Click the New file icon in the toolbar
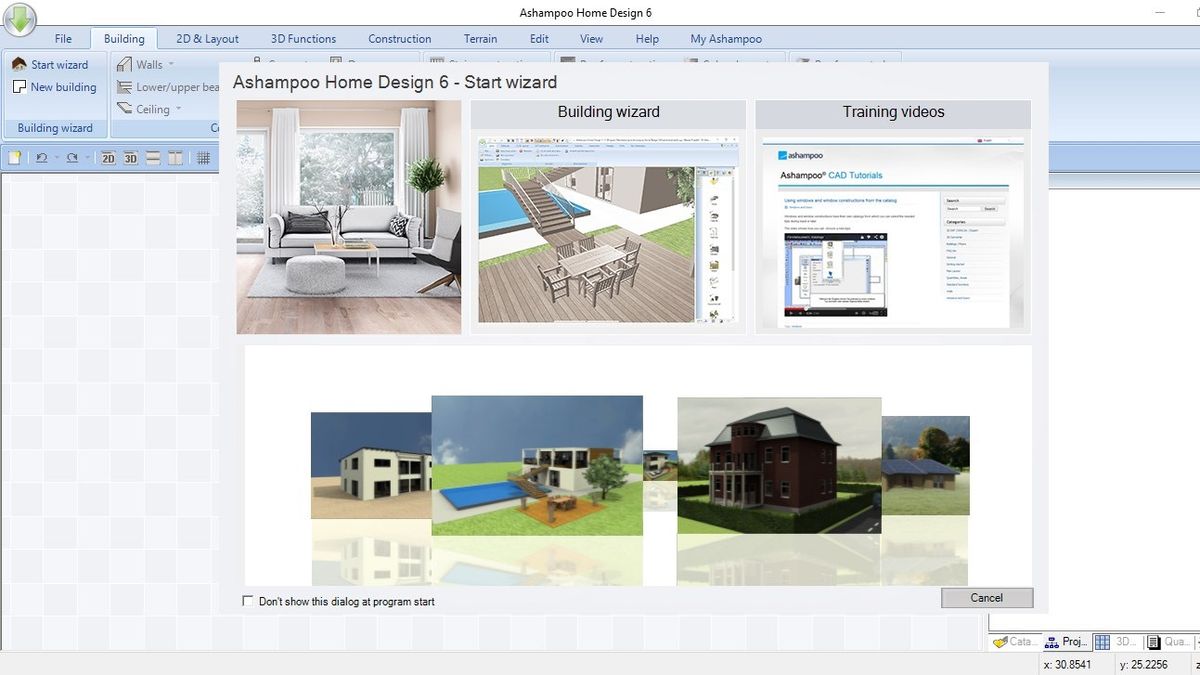Screen dimensions: 1200x675 (x=15, y=158)
